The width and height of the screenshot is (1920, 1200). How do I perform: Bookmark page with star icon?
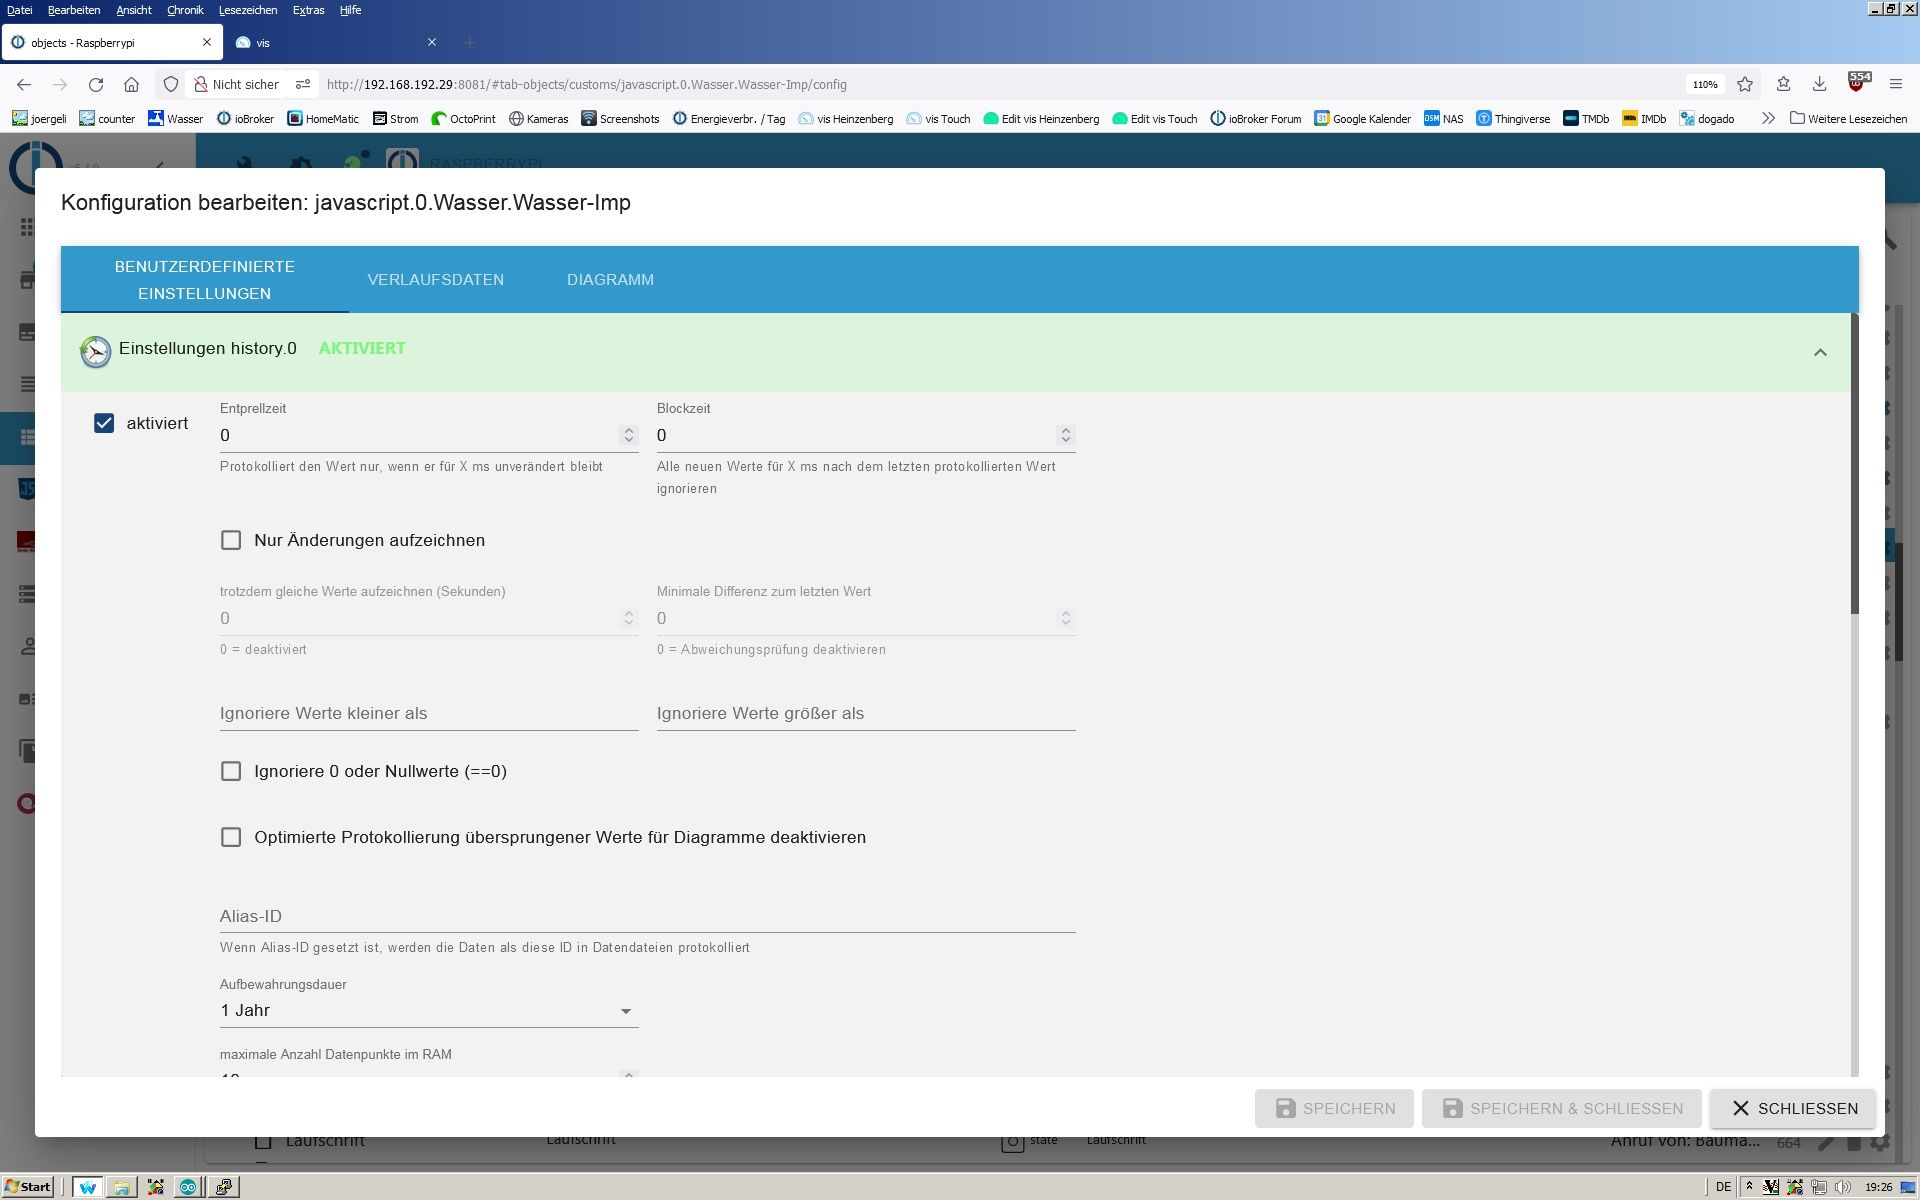click(1745, 85)
